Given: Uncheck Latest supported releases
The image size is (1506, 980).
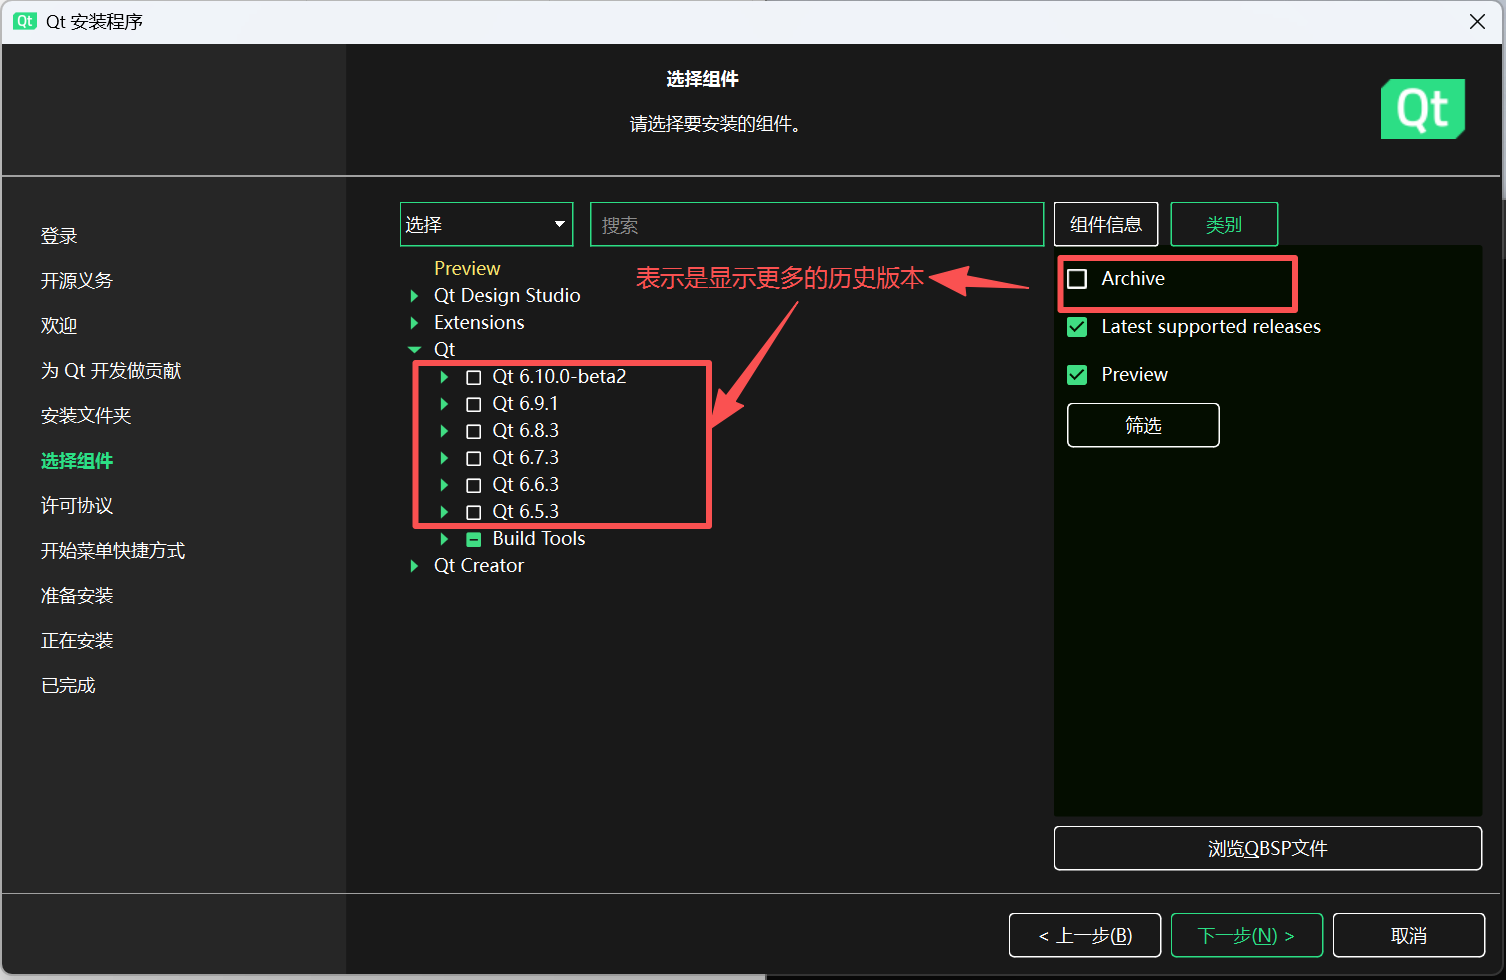Looking at the screenshot, I should [1077, 327].
